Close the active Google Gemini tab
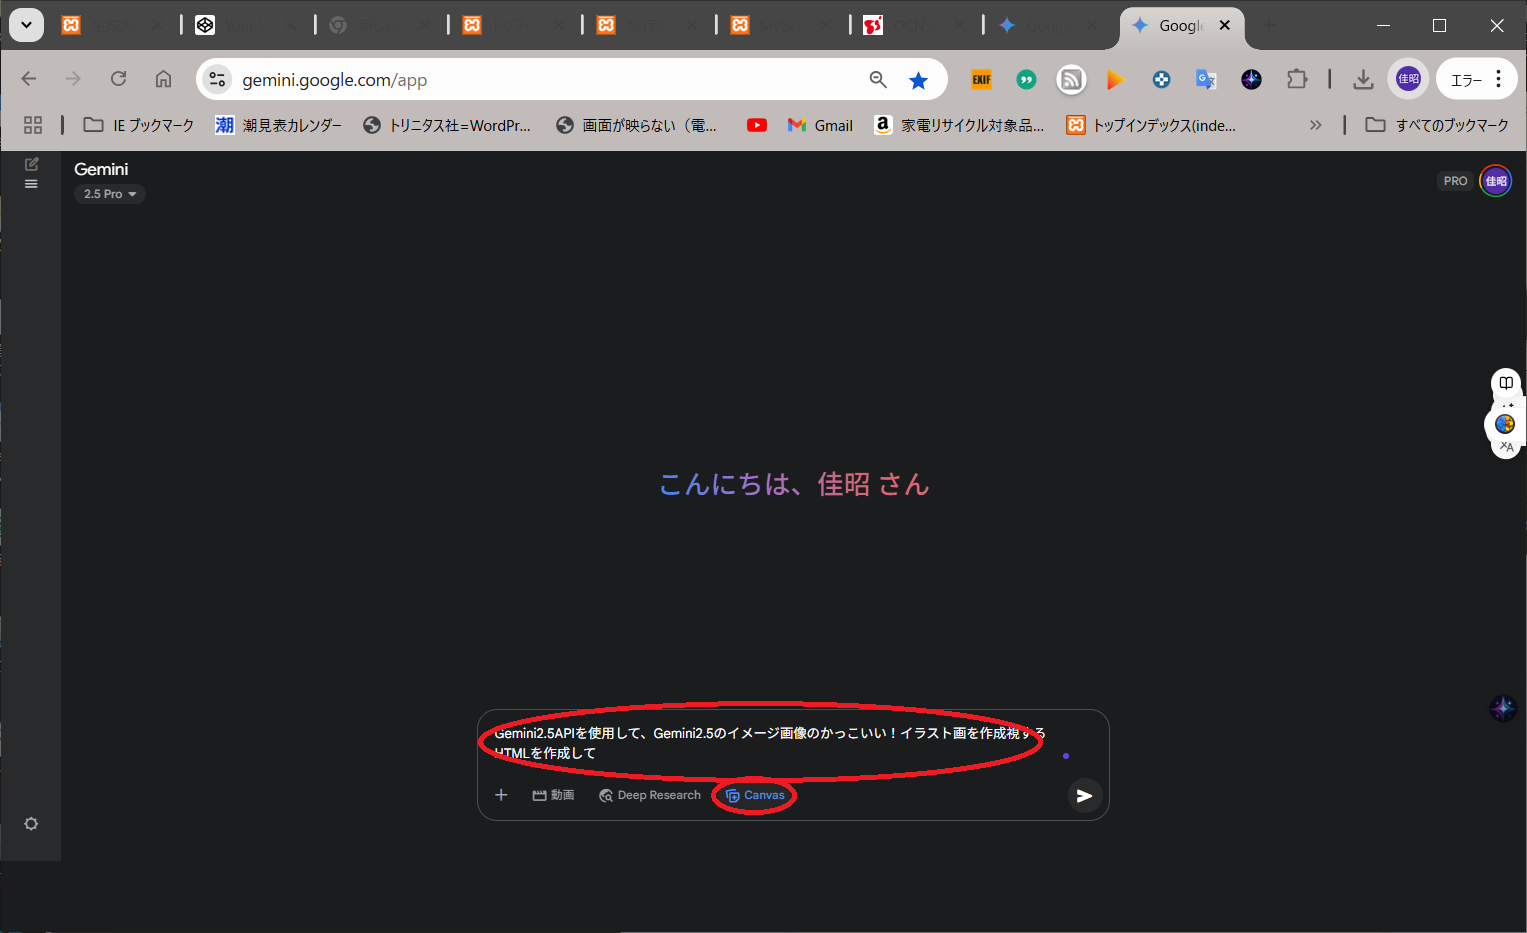 [1225, 26]
